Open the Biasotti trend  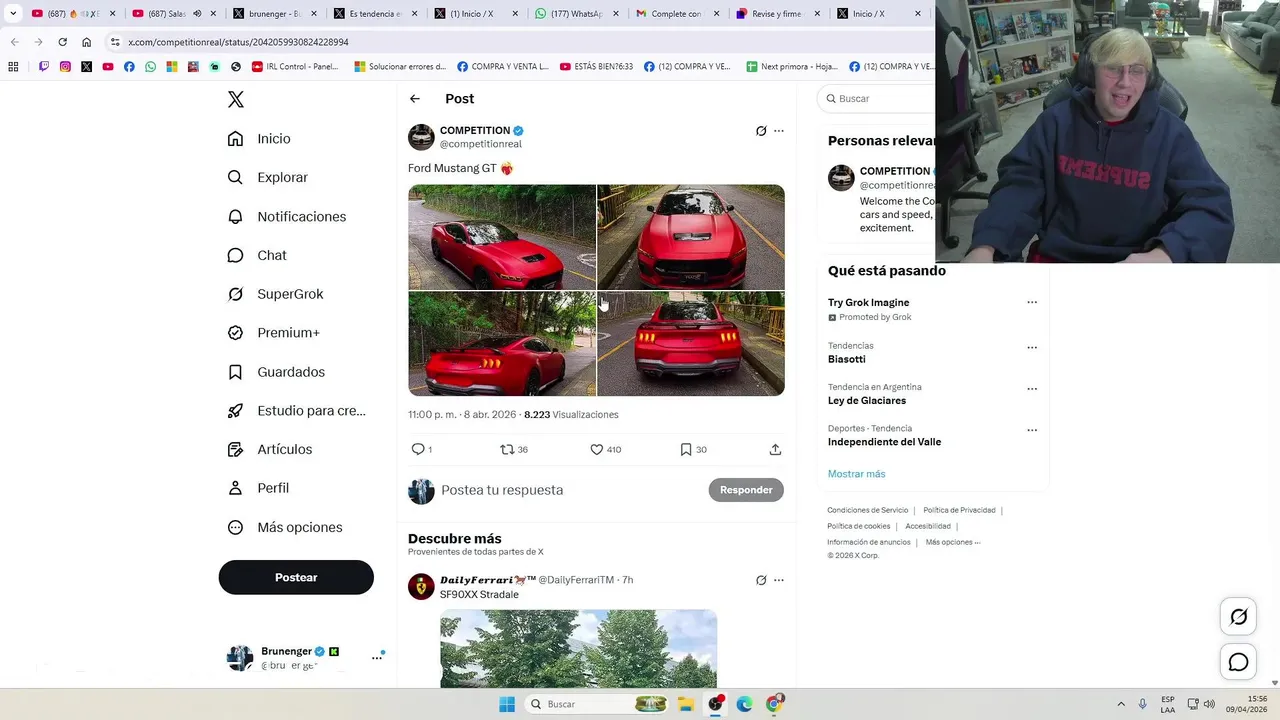click(x=847, y=359)
